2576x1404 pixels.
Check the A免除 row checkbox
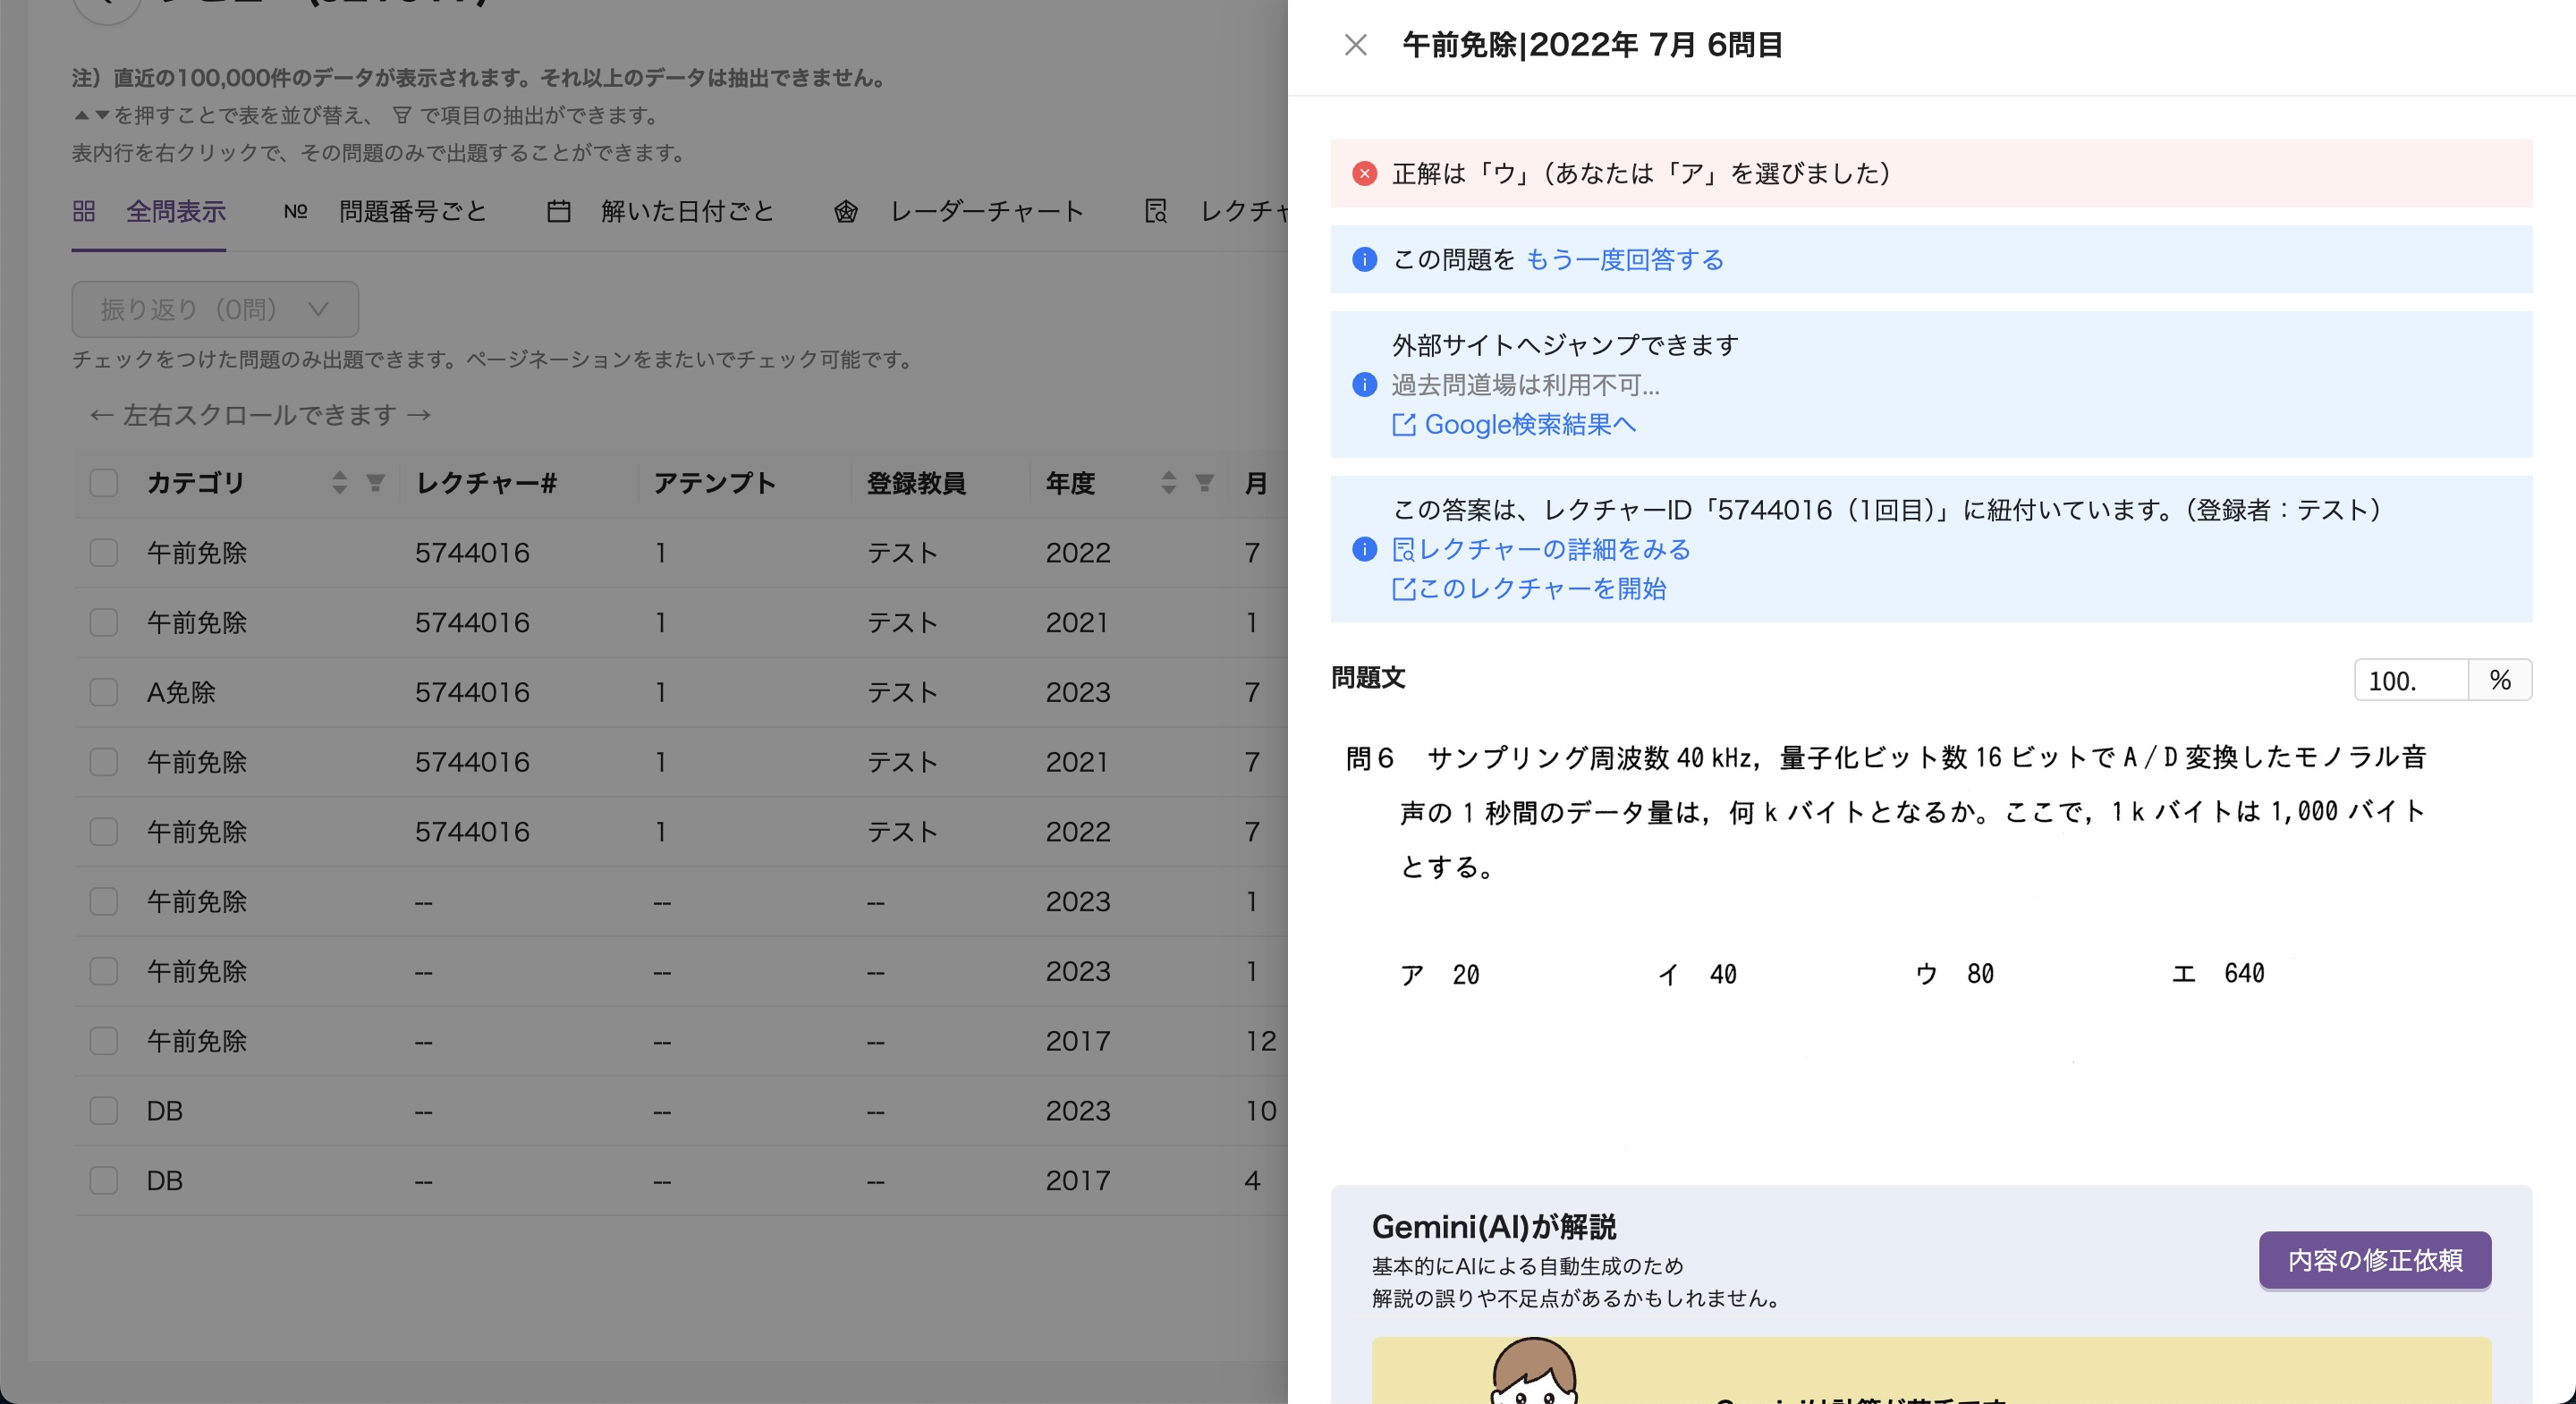point(104,692)
